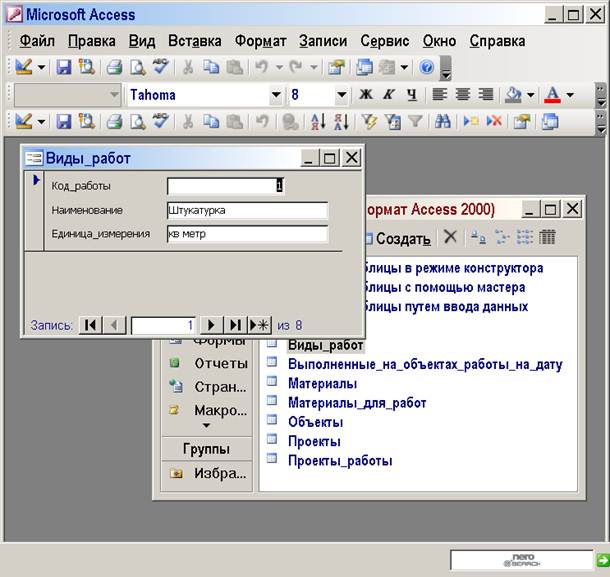Open the Tahoma font name dropdown
The width and height of the screenshot is (610, 577).
pos(276,95)
